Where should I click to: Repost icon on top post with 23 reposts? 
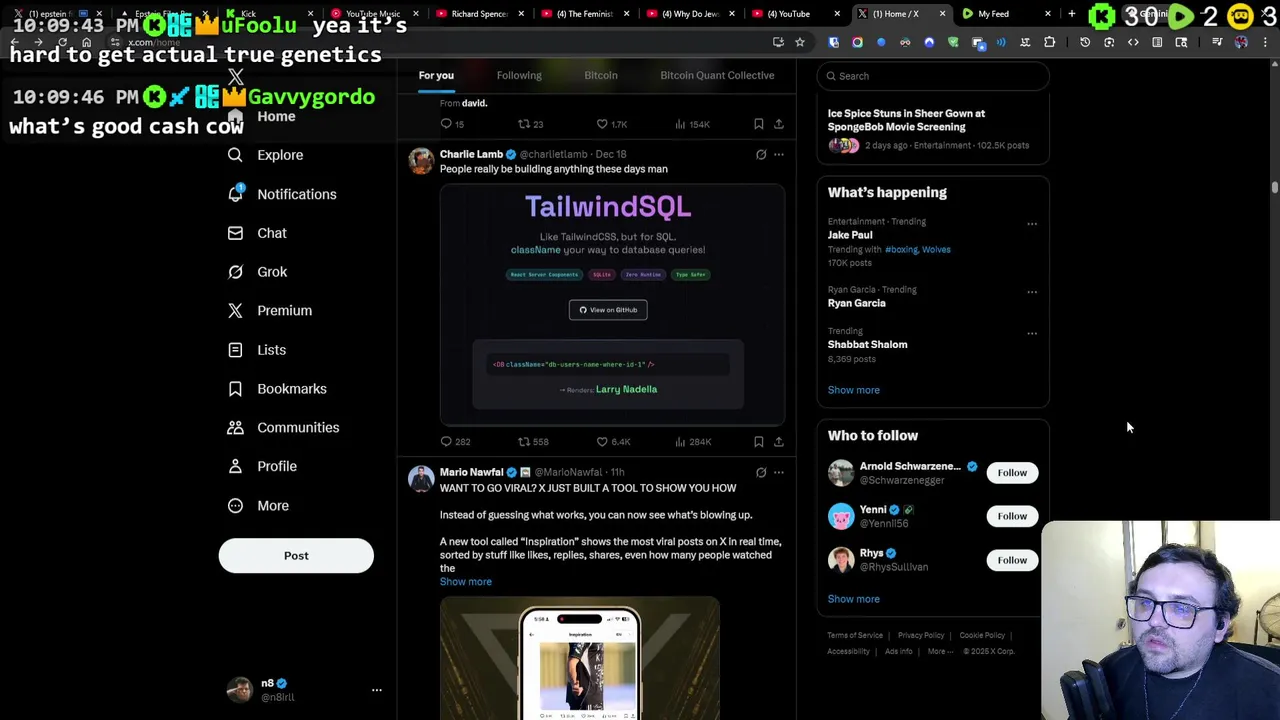530,124
